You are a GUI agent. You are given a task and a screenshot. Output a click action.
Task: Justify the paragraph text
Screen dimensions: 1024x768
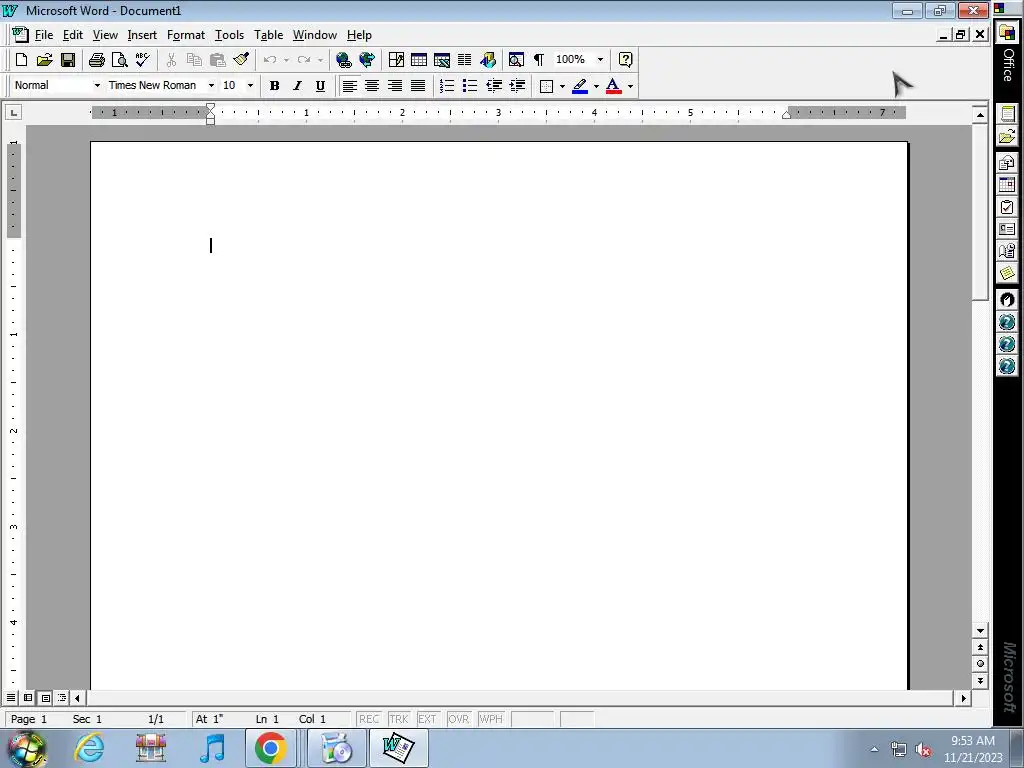pos(418,86)
